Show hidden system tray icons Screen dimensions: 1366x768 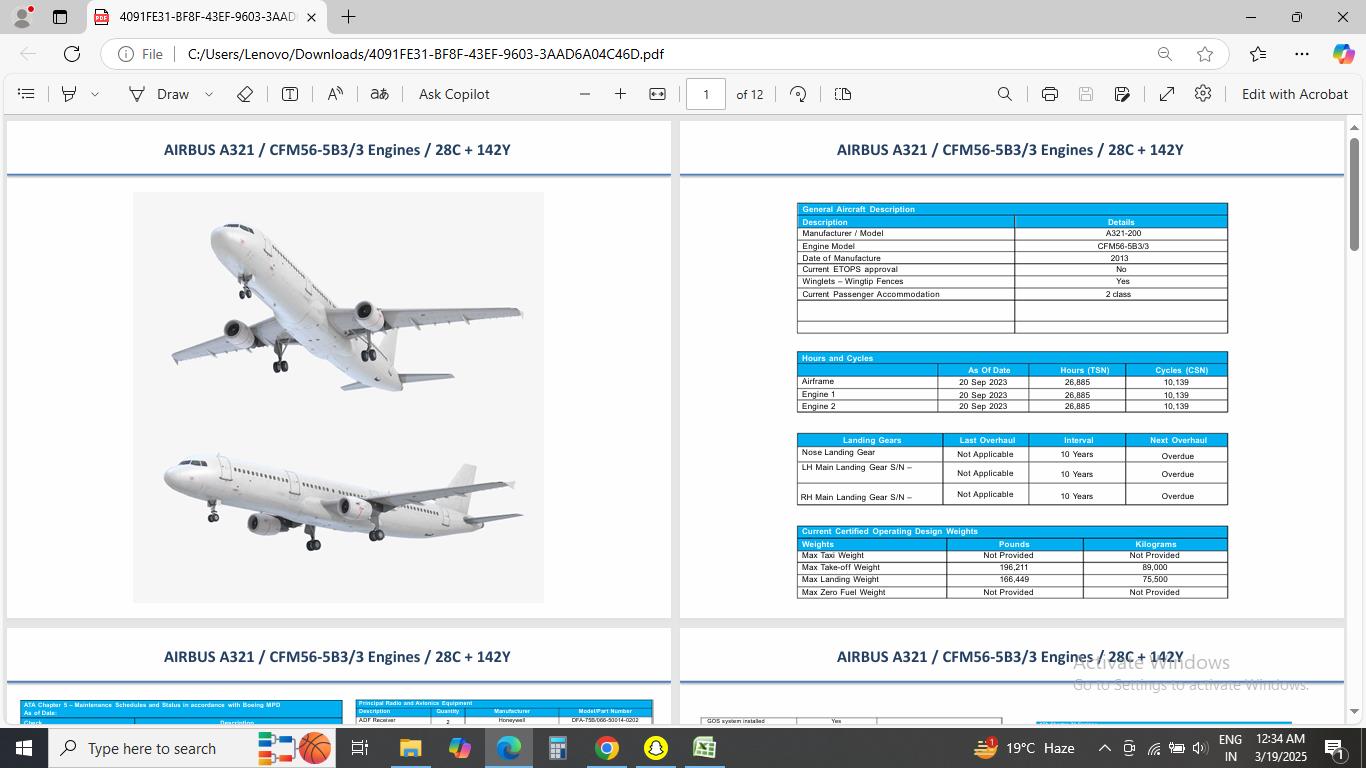(x=1104, y=748)
